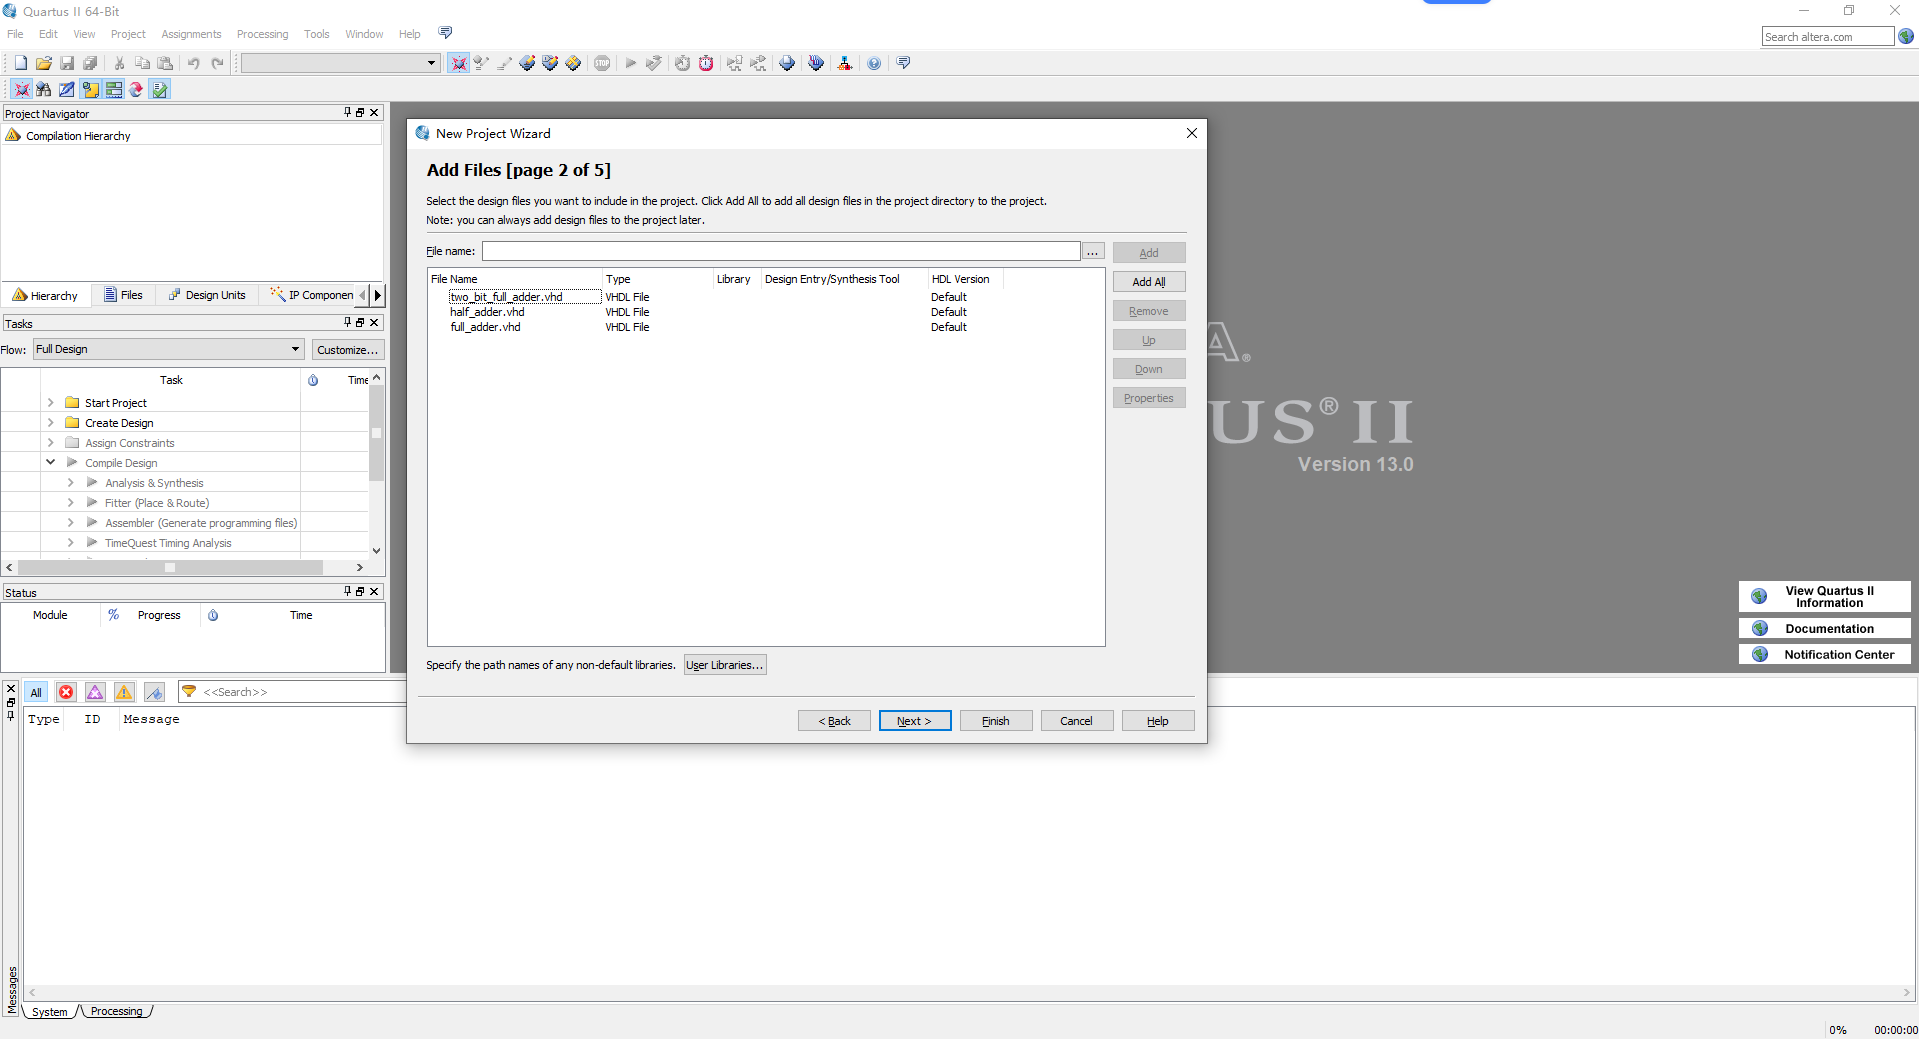Screen dimensions: 1919x1039
Task: Click the green checklist icon in second toolbar
Action: point(160,89)
